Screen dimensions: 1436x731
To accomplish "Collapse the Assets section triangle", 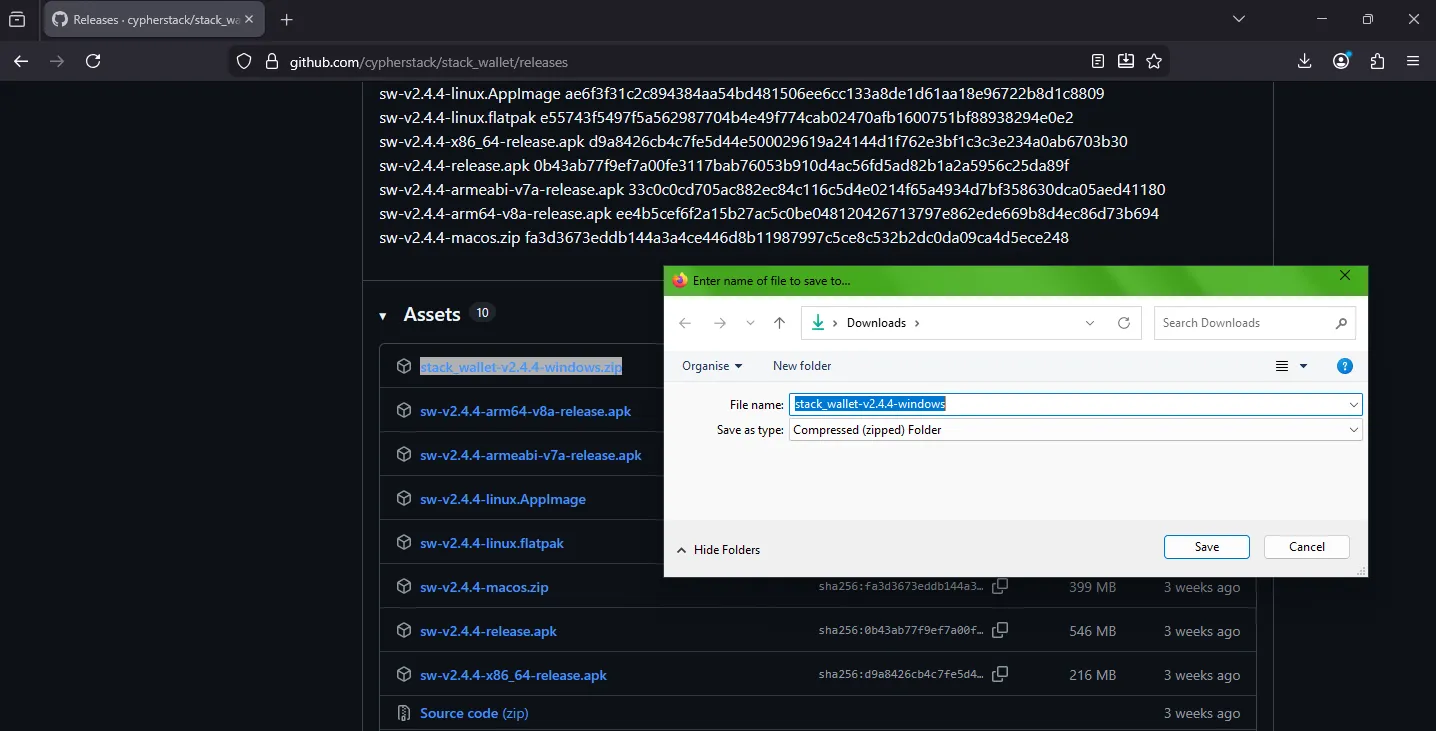I will pos(383,316).
